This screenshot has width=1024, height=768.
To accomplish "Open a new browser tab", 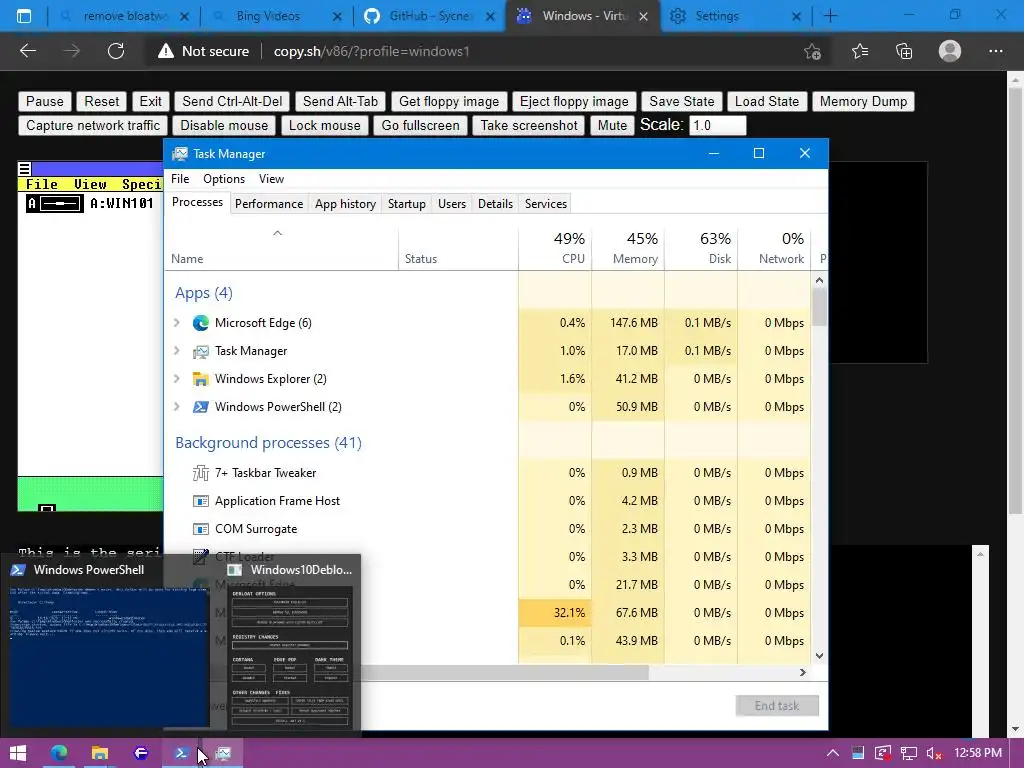I will click(830, 16).
